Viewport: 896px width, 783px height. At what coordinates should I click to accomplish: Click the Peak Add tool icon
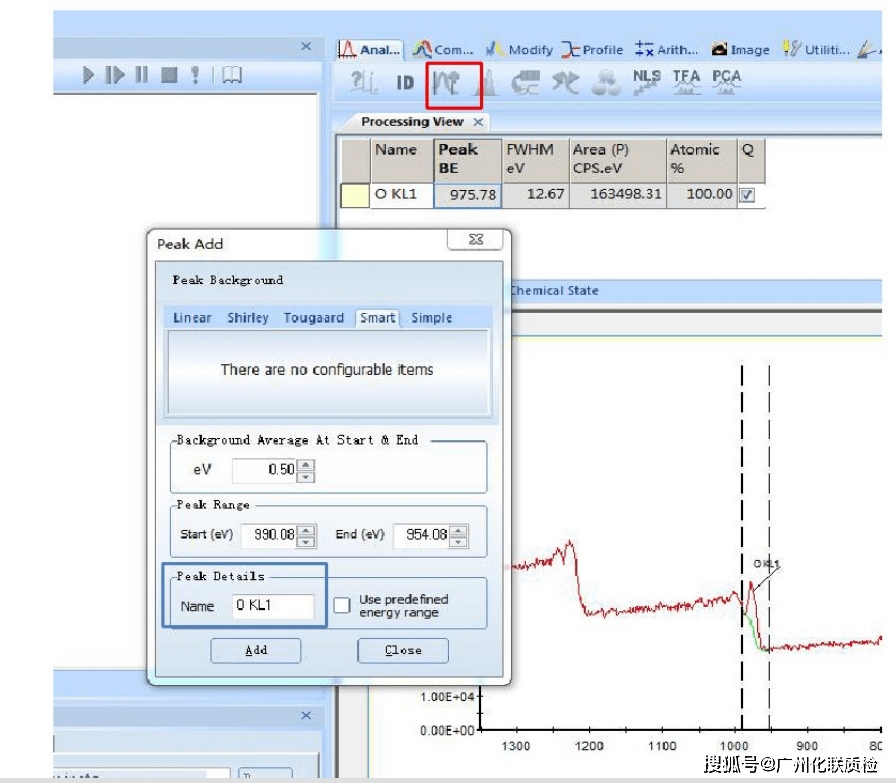pos(446,83)
